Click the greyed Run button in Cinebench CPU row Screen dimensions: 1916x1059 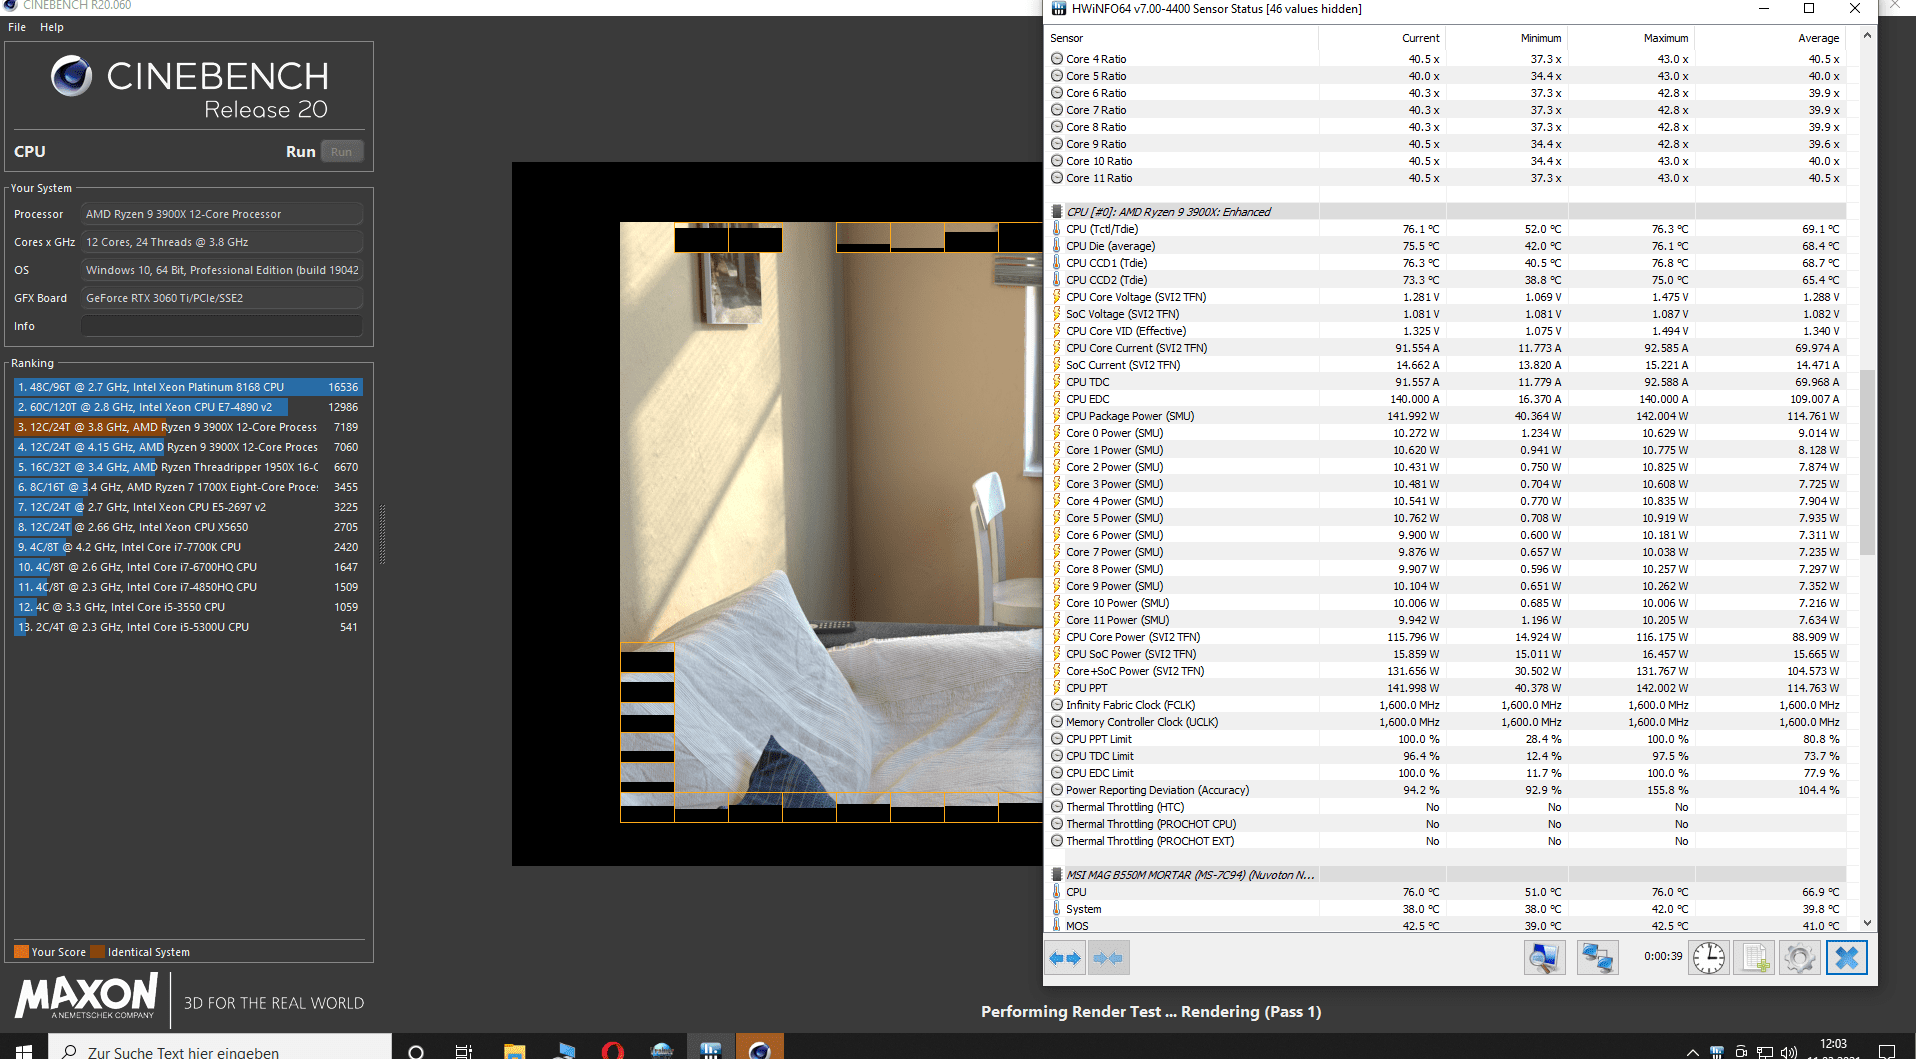click(341, 152)
